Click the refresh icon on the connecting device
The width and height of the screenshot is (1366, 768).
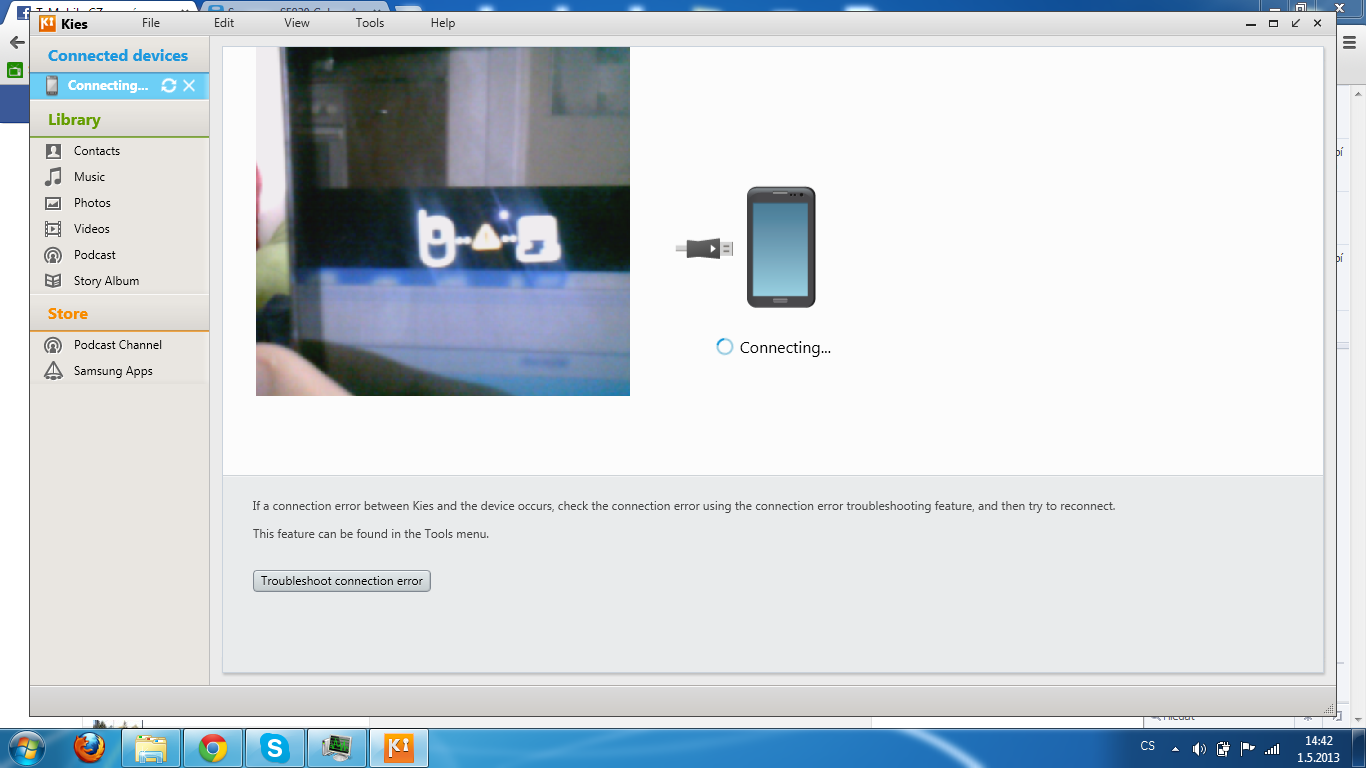pos(169,86)
